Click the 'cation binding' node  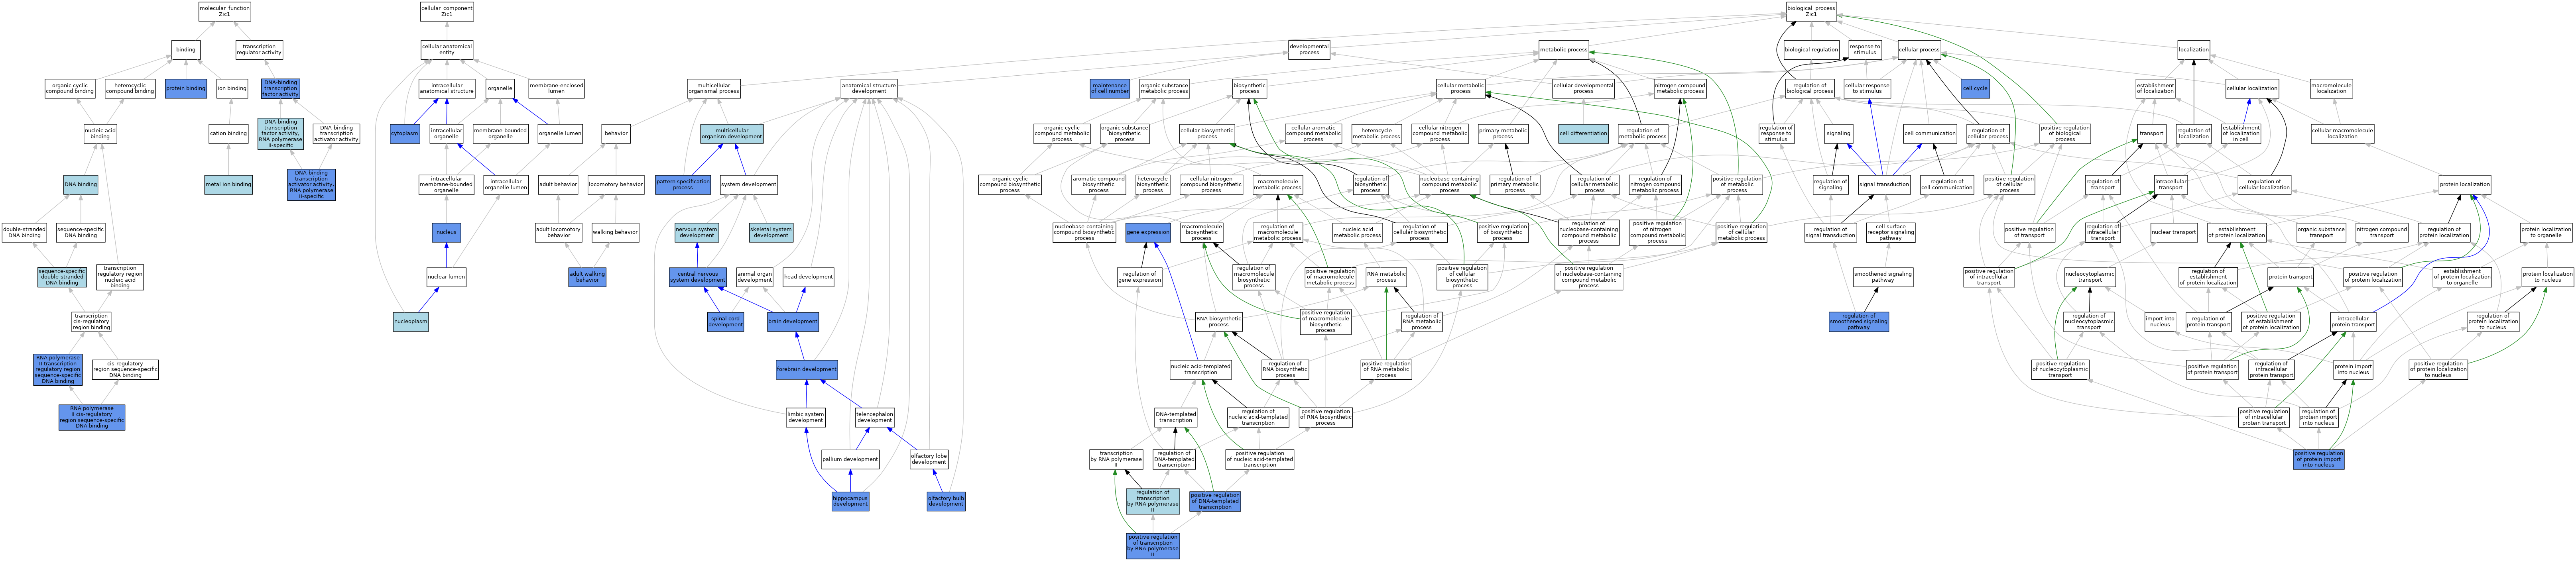pyautogui.click(x=228, y=133)
